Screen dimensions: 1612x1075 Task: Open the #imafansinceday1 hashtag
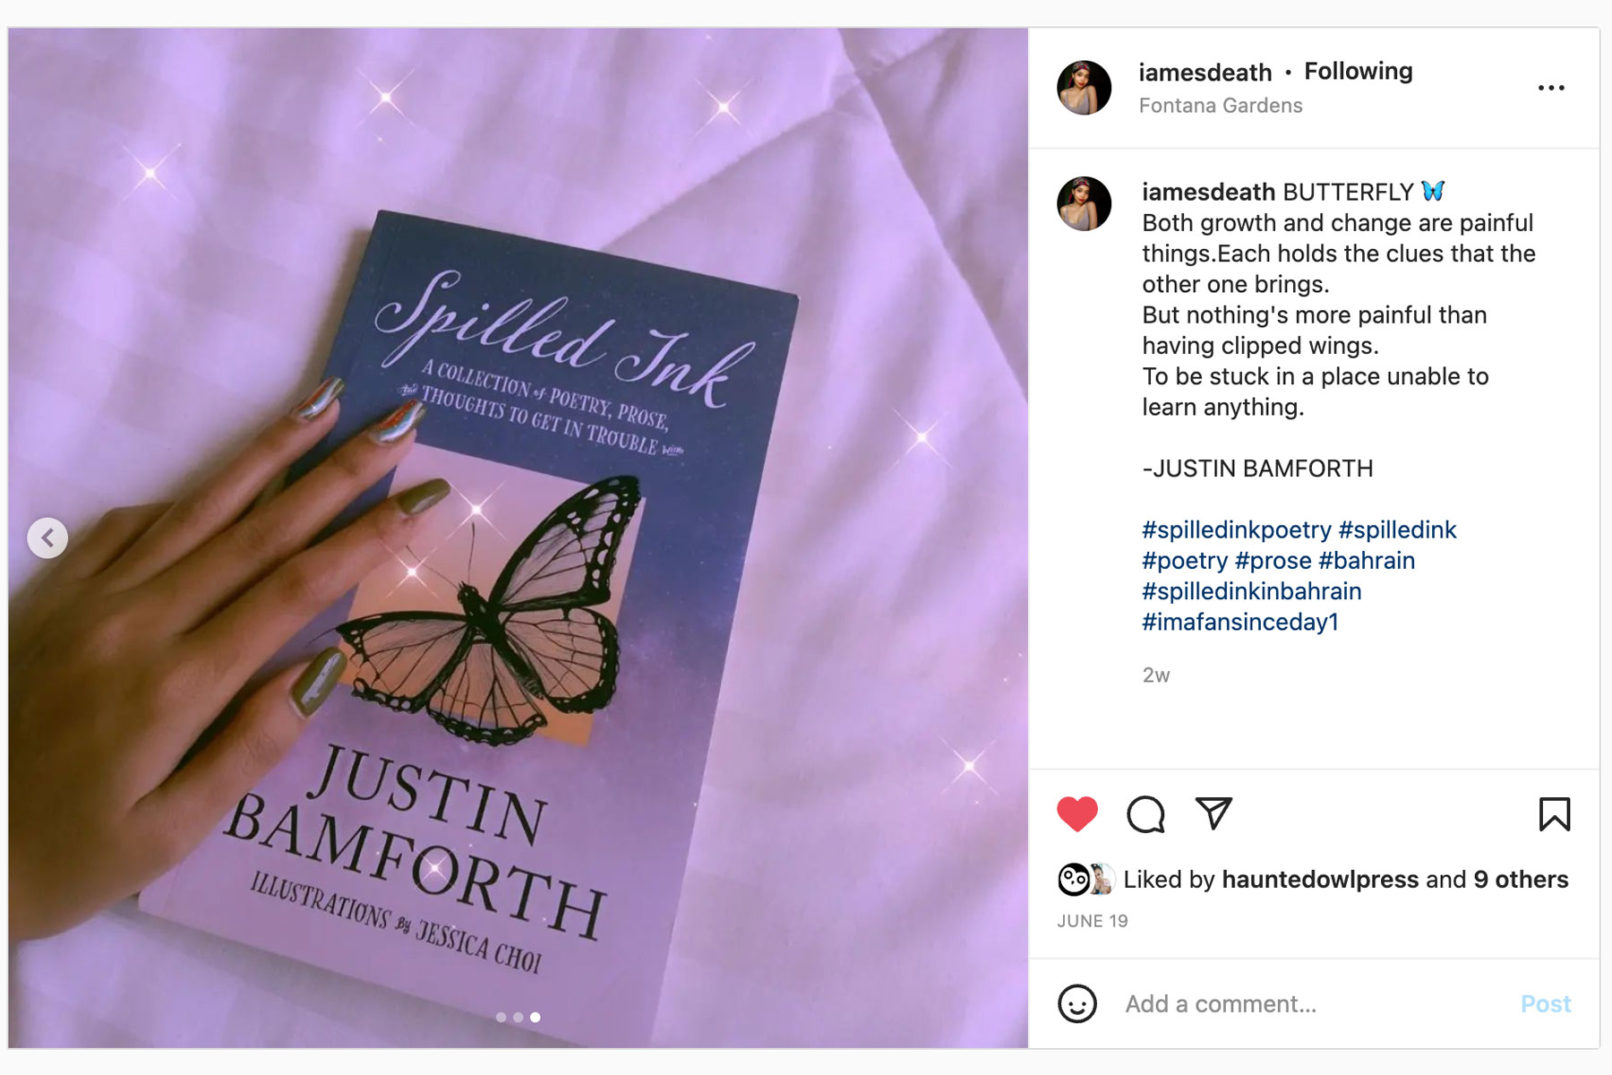(x=1240, y=621)
